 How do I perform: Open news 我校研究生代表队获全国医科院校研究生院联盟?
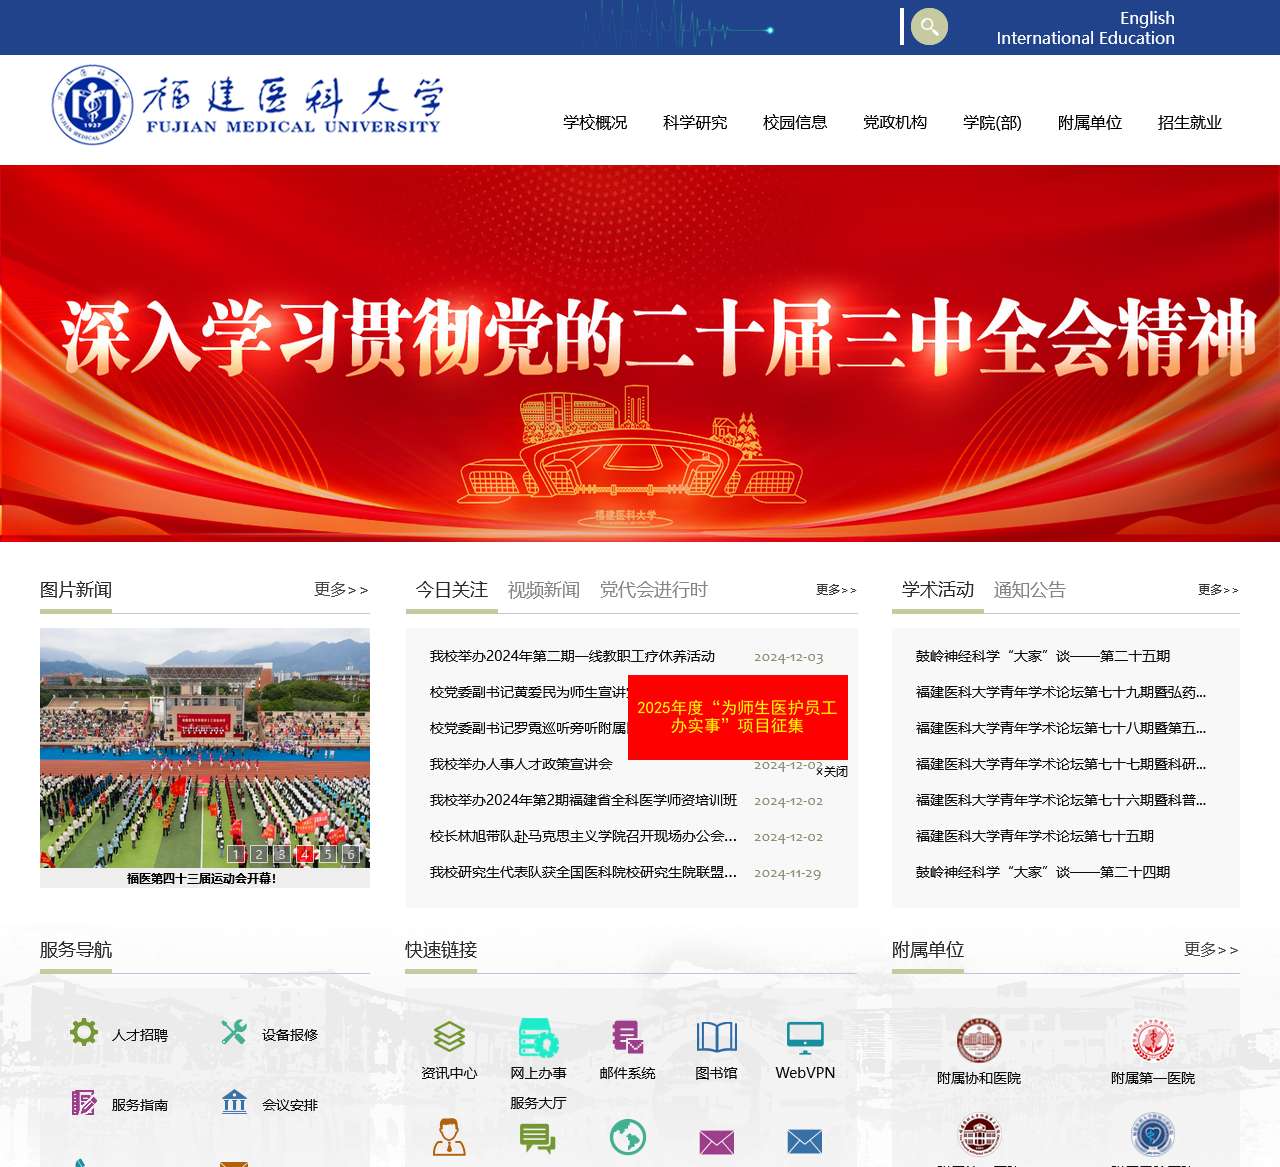tap(584, 873)
